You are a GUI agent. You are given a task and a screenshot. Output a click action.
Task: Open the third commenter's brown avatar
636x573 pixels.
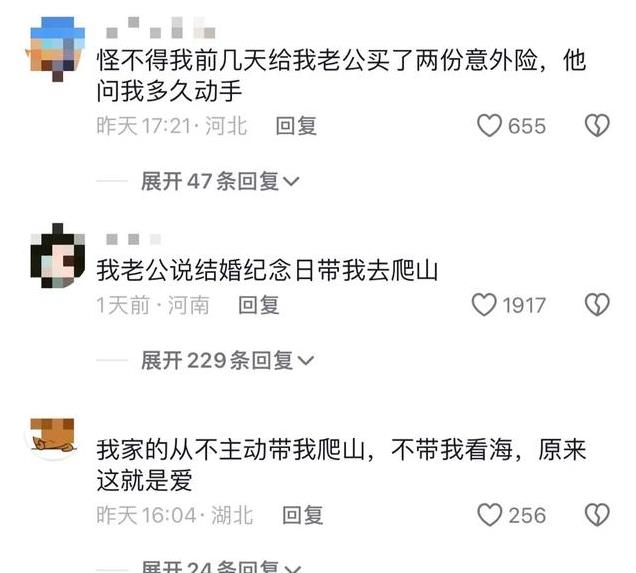52,439
